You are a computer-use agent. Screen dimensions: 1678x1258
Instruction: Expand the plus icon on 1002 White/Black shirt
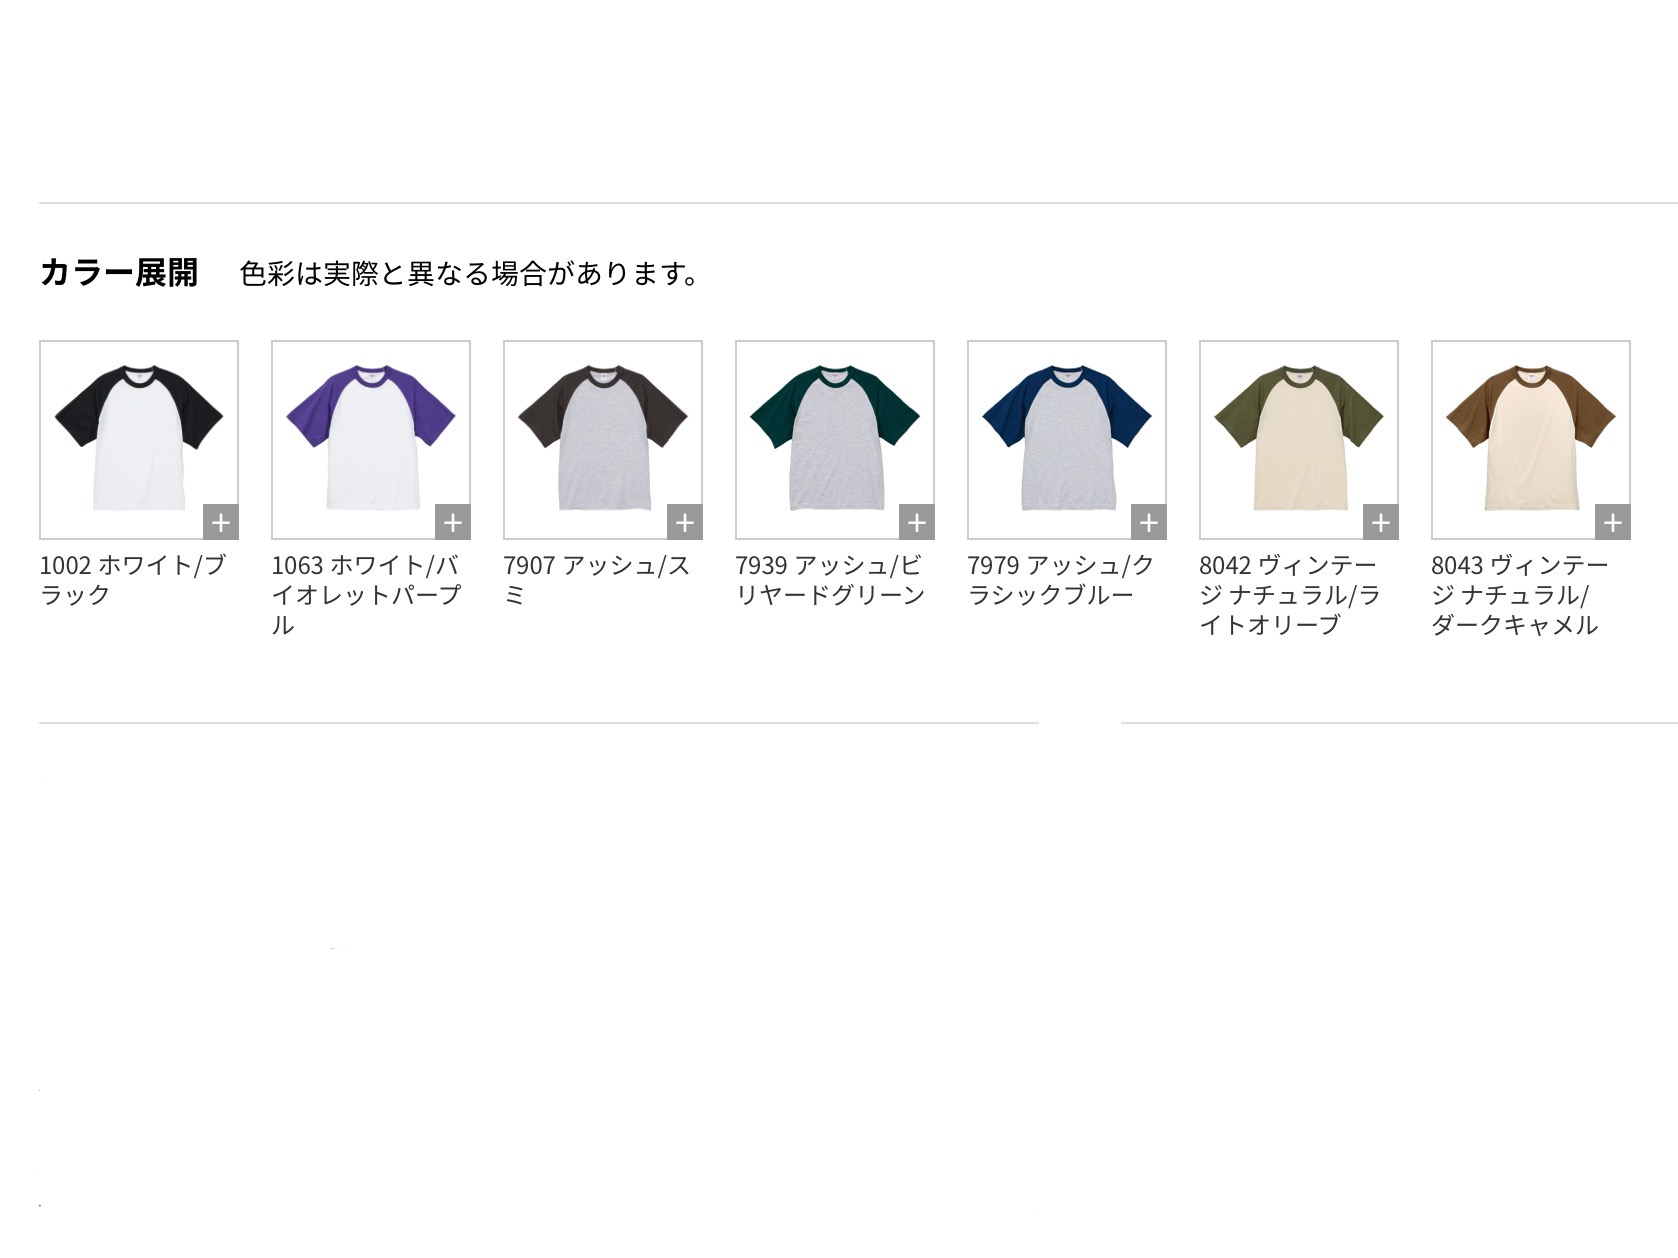pyautogui.click(x=220, y=522)
